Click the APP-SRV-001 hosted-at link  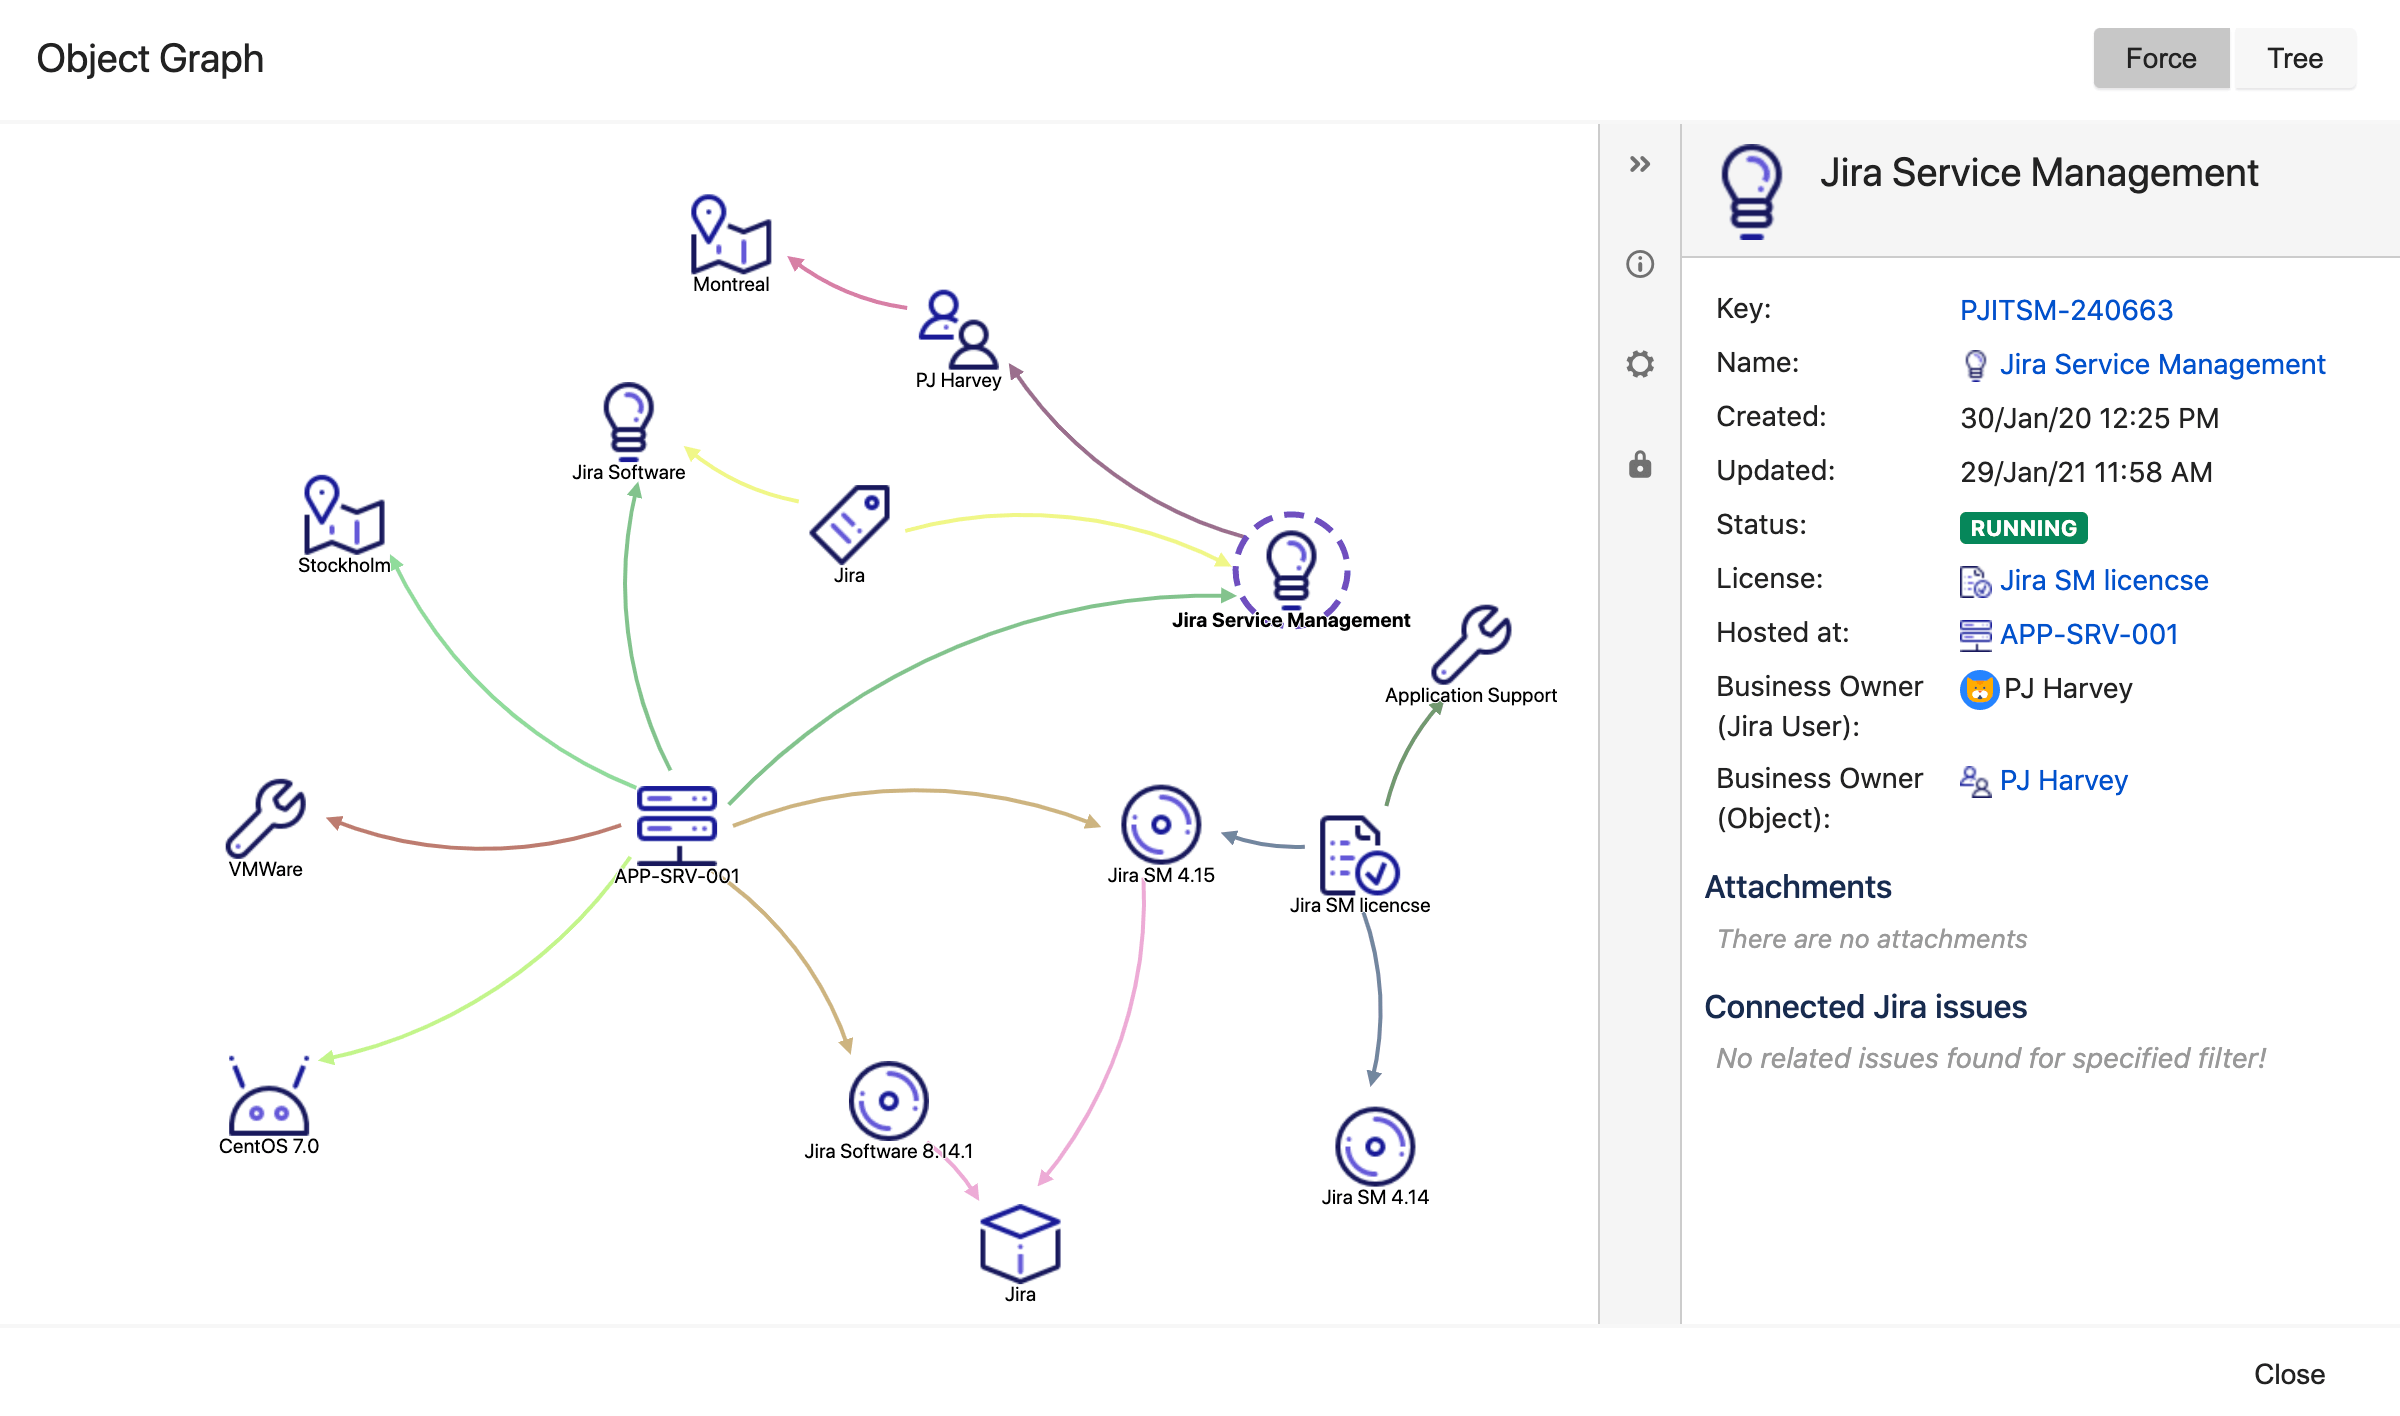tap(2088, 632)
